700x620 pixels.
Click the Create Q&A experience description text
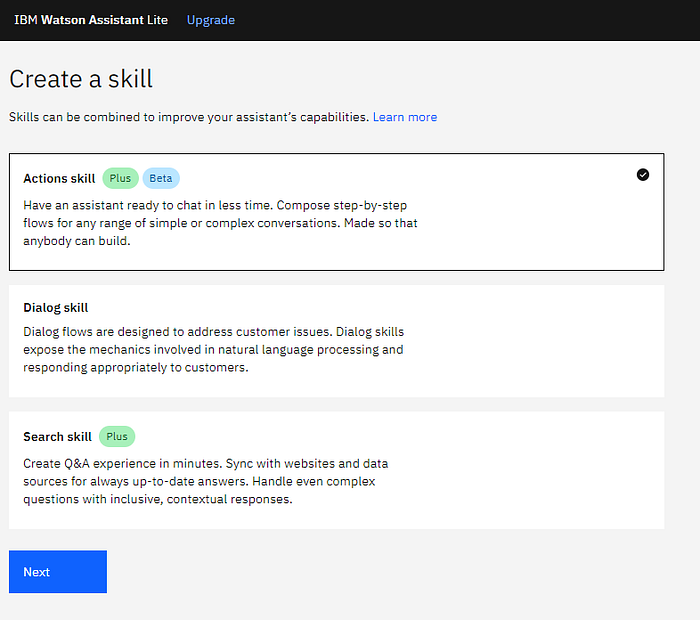coord(205,481)
